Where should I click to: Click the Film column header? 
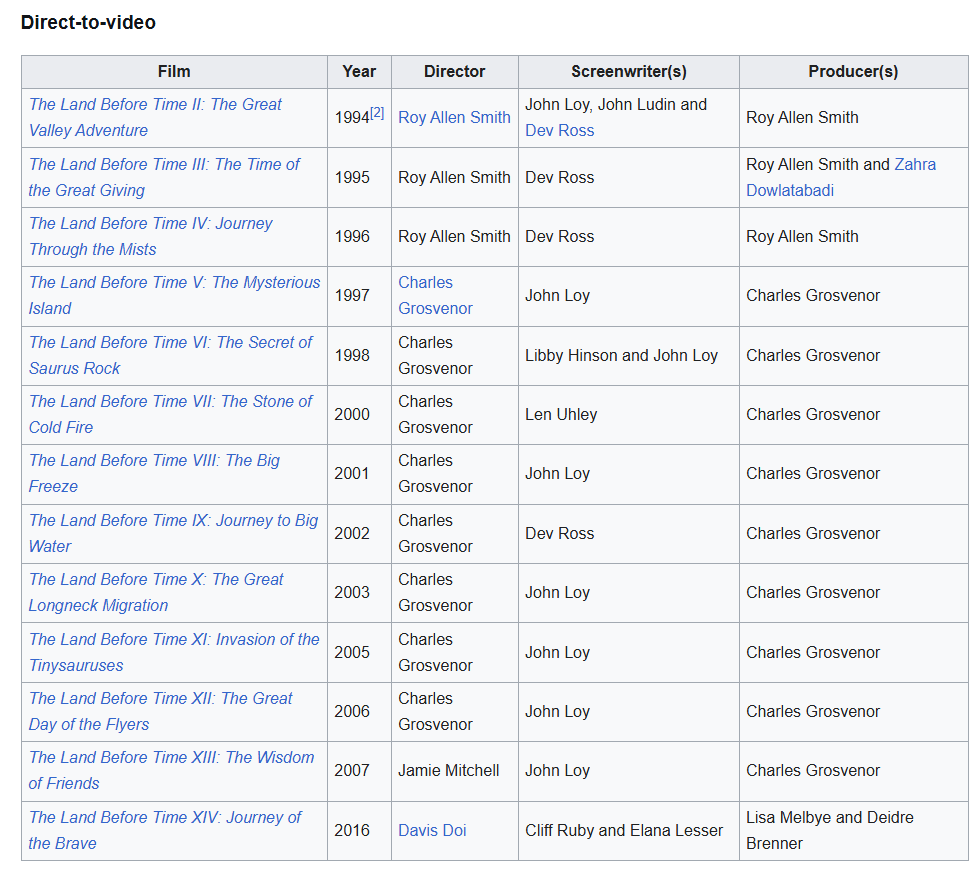pos(174,71)
